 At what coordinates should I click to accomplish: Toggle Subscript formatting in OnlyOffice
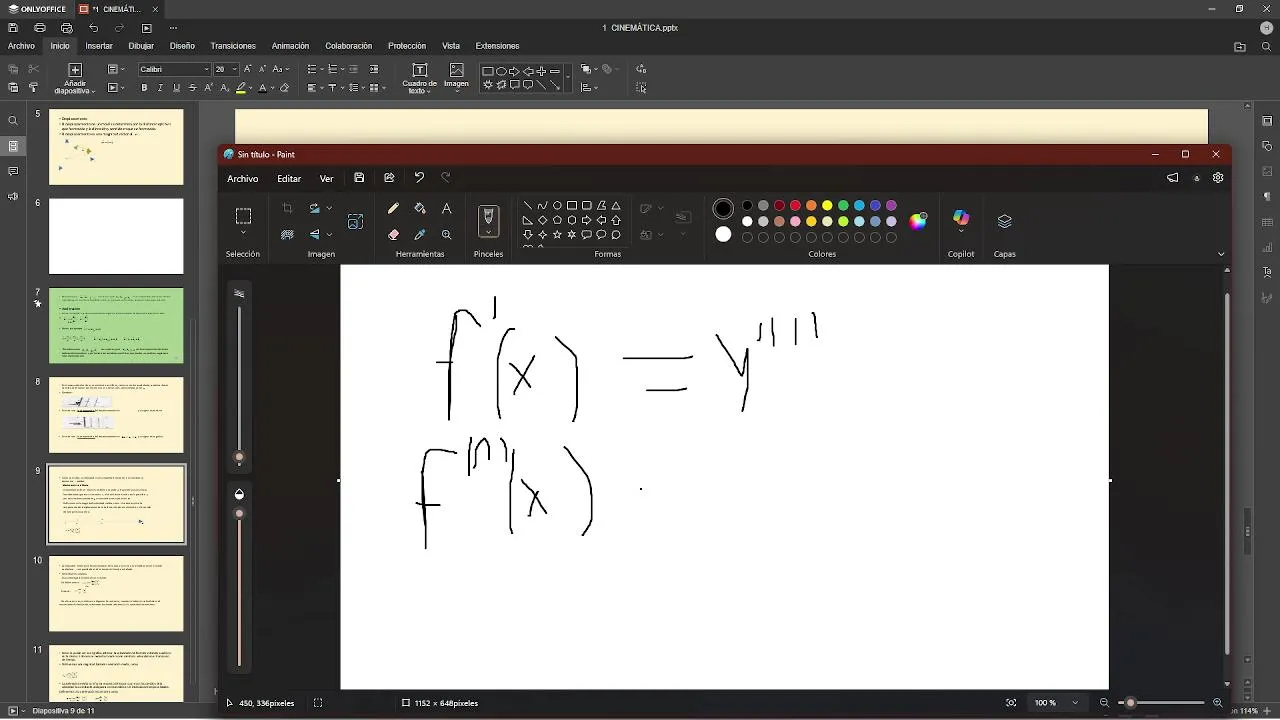pos(224,88)
